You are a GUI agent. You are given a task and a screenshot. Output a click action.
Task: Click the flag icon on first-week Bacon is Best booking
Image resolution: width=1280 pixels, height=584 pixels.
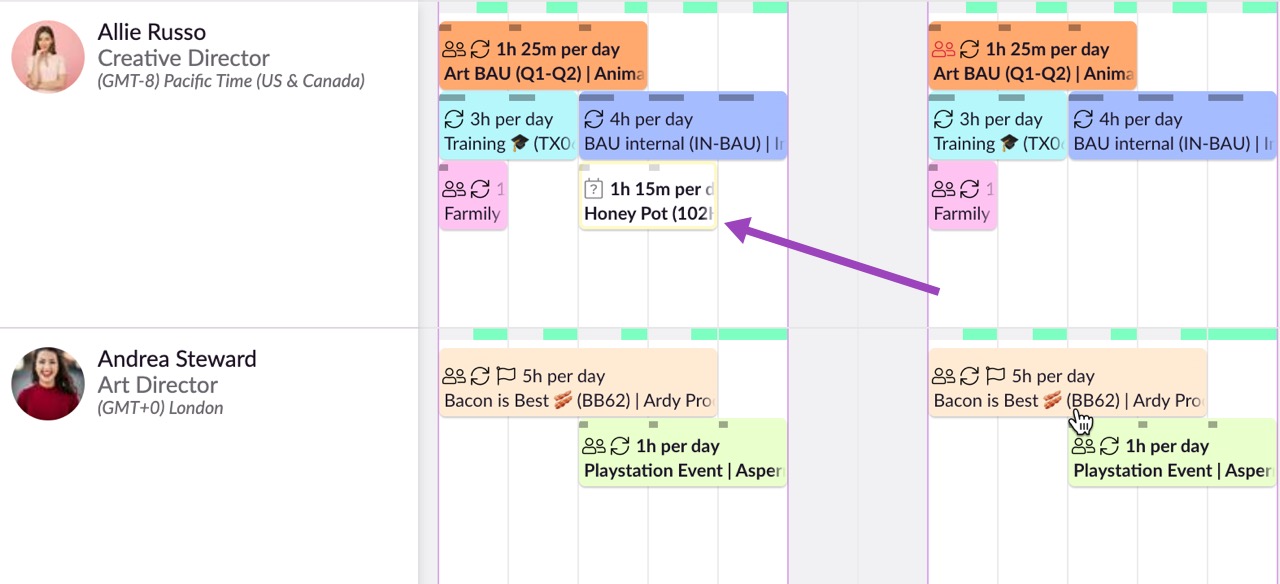click(506, 376)
